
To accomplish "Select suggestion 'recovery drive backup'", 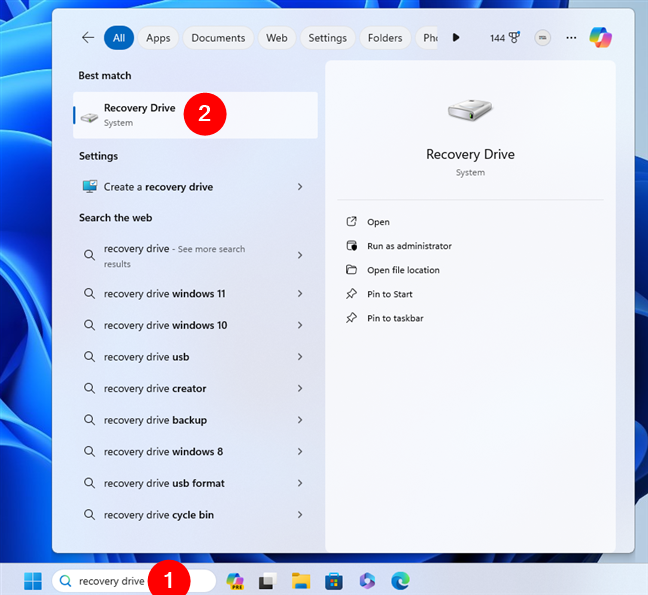I will point(193,420).
